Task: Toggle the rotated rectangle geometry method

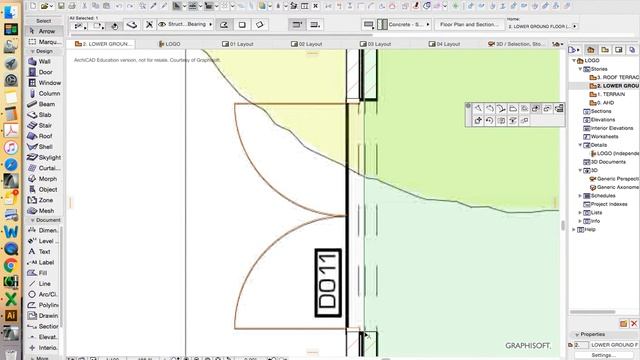Action: (260, 25)
